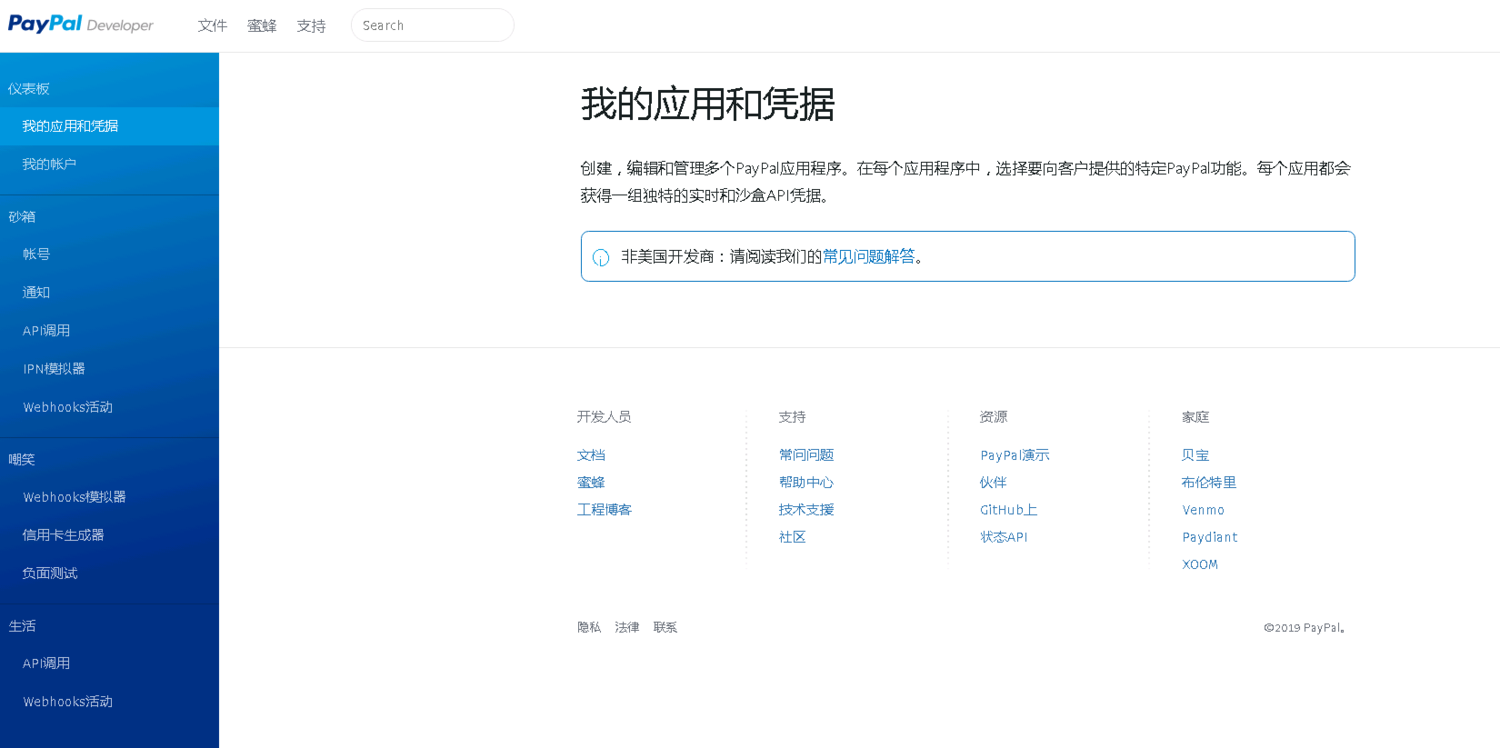1500x748 pixels.
Task: Open the 帮助中心 footer link
Action: pos(806,482)
